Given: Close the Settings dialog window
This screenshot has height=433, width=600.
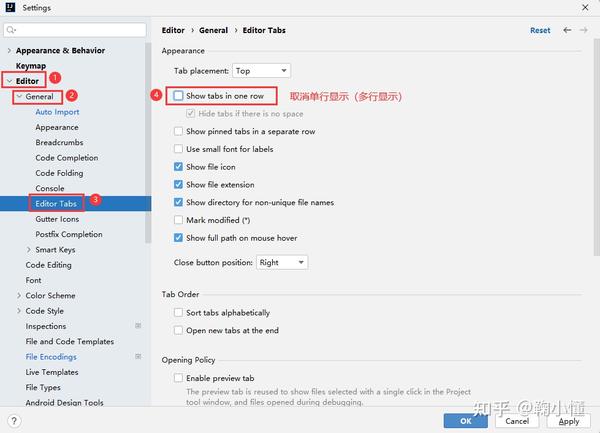Looking at the screenshot, I should coord(585,7).
